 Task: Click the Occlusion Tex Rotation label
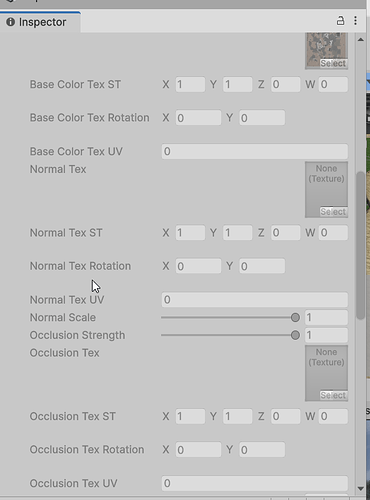(87, 450)
